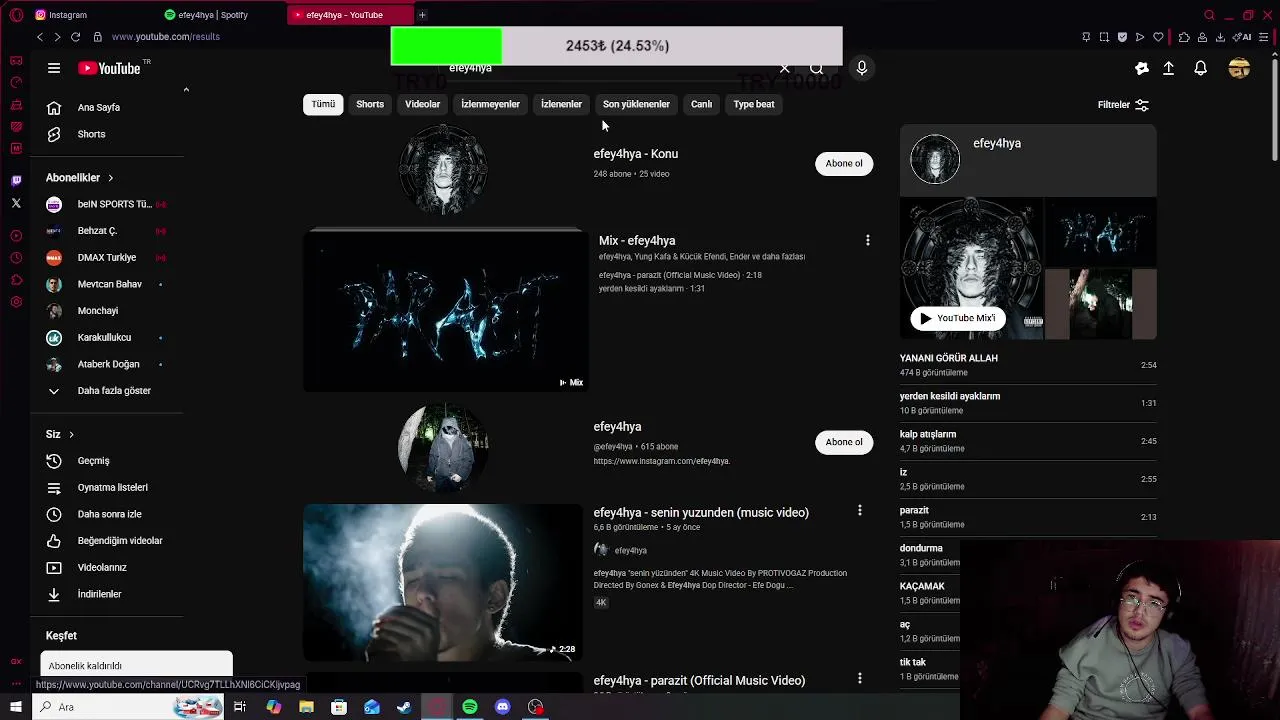Select the İzlenmeyenler filter chip

click(x=490, y=104)
